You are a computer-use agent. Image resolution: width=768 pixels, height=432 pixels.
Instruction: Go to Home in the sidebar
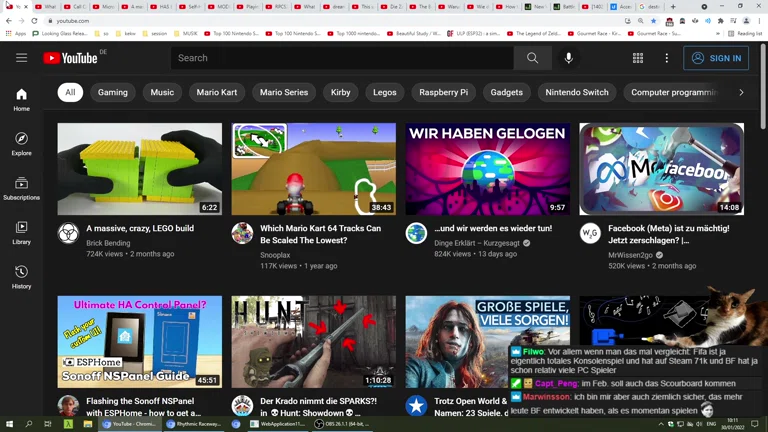point(21,99)
